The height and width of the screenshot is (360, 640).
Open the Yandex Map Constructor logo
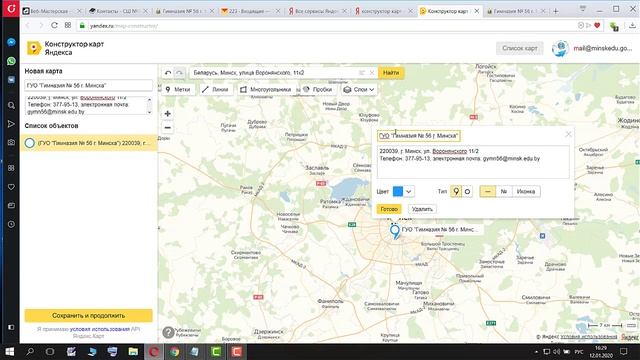34,48
